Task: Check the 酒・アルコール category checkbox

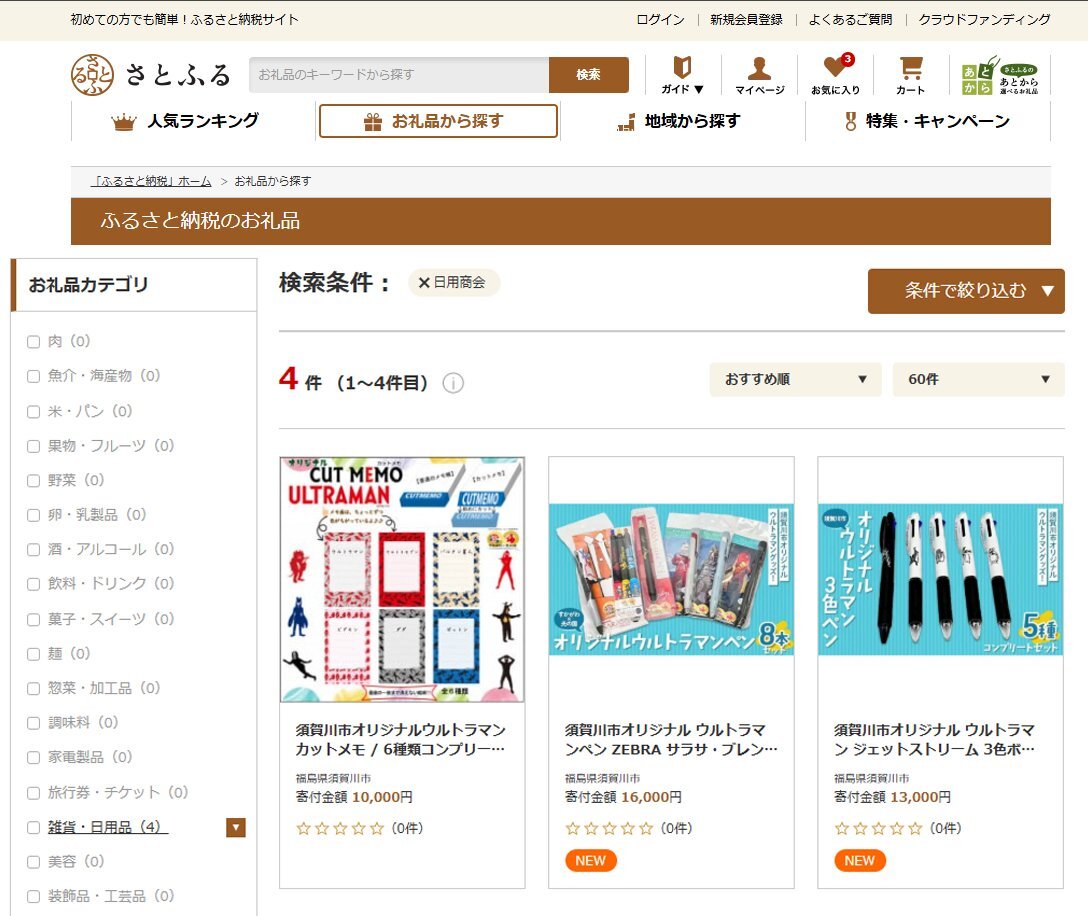Action: [33, 550]
